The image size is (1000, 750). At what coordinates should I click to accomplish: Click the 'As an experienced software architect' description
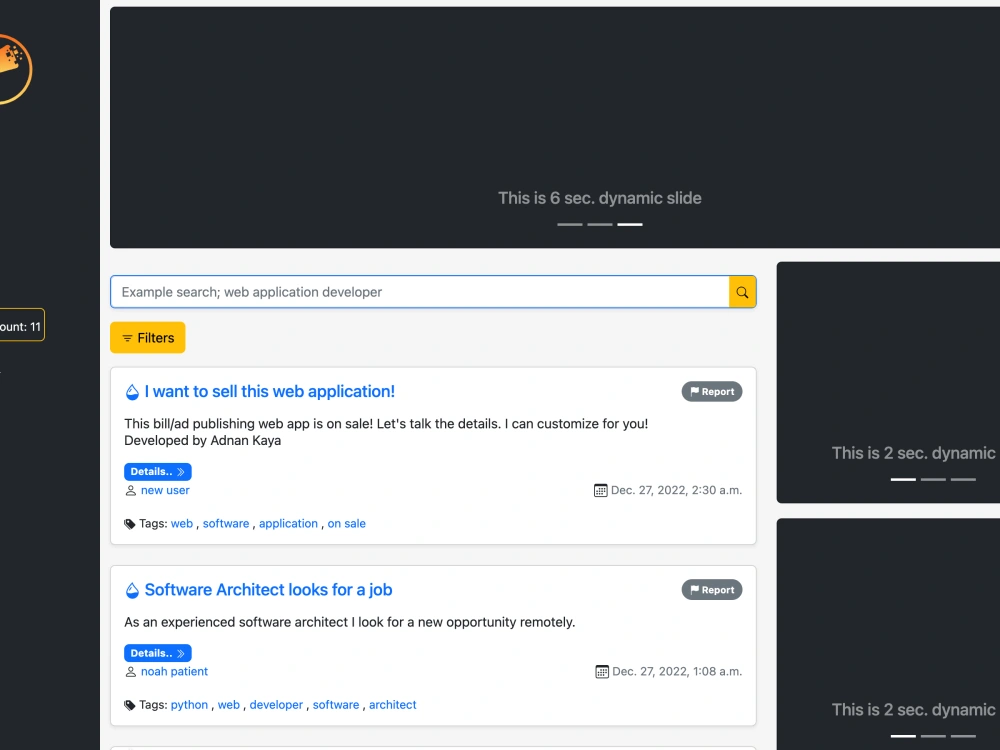click(349, 622)
